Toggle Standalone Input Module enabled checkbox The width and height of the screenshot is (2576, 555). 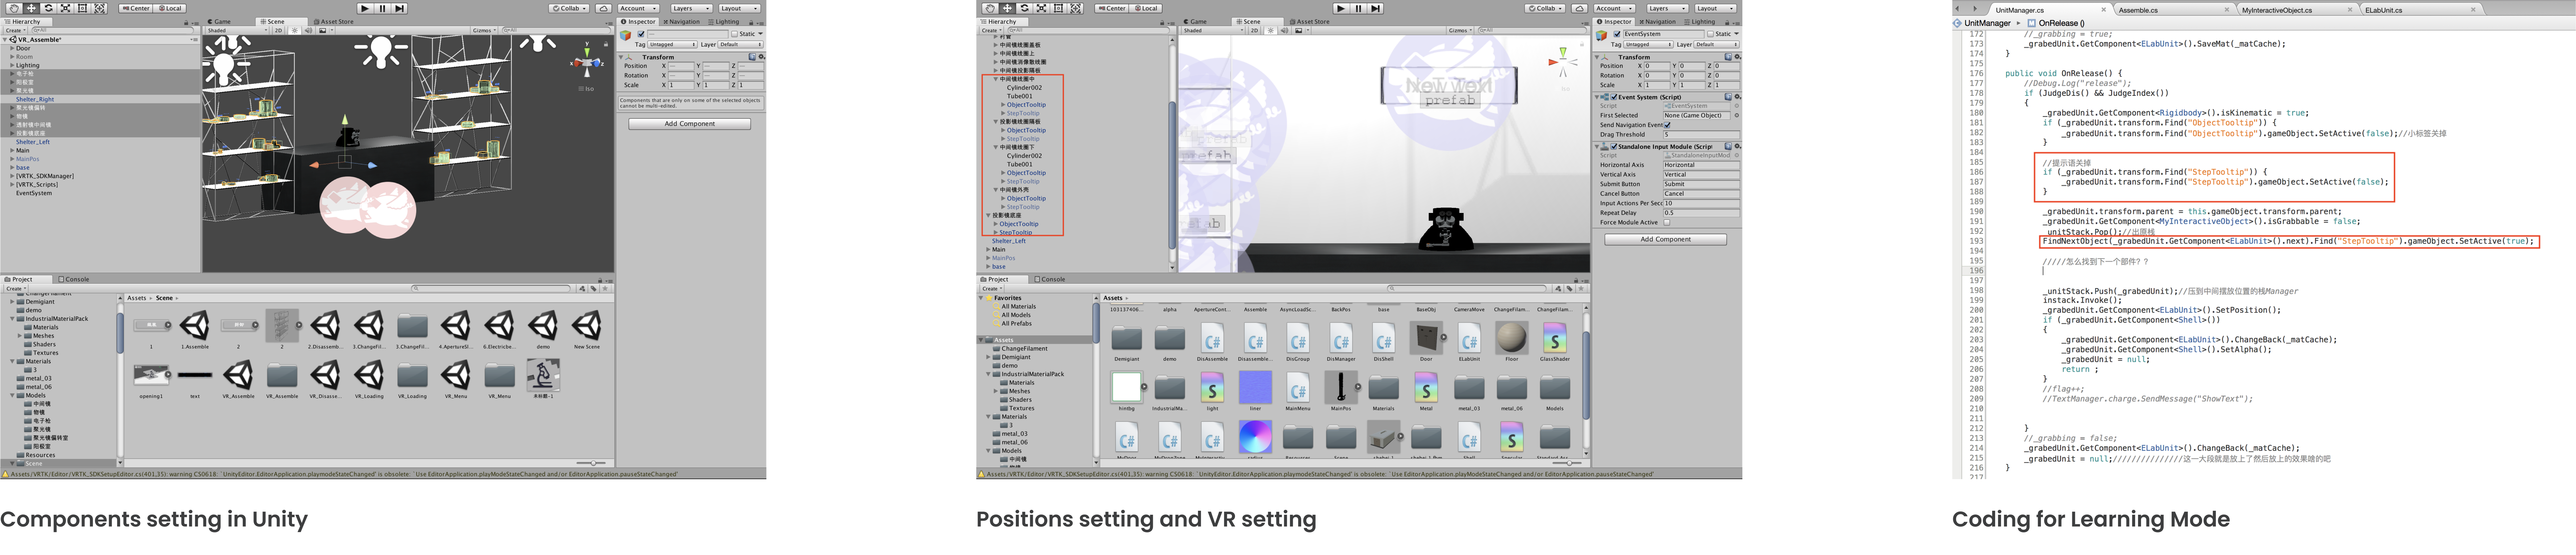click(1614, 147)
